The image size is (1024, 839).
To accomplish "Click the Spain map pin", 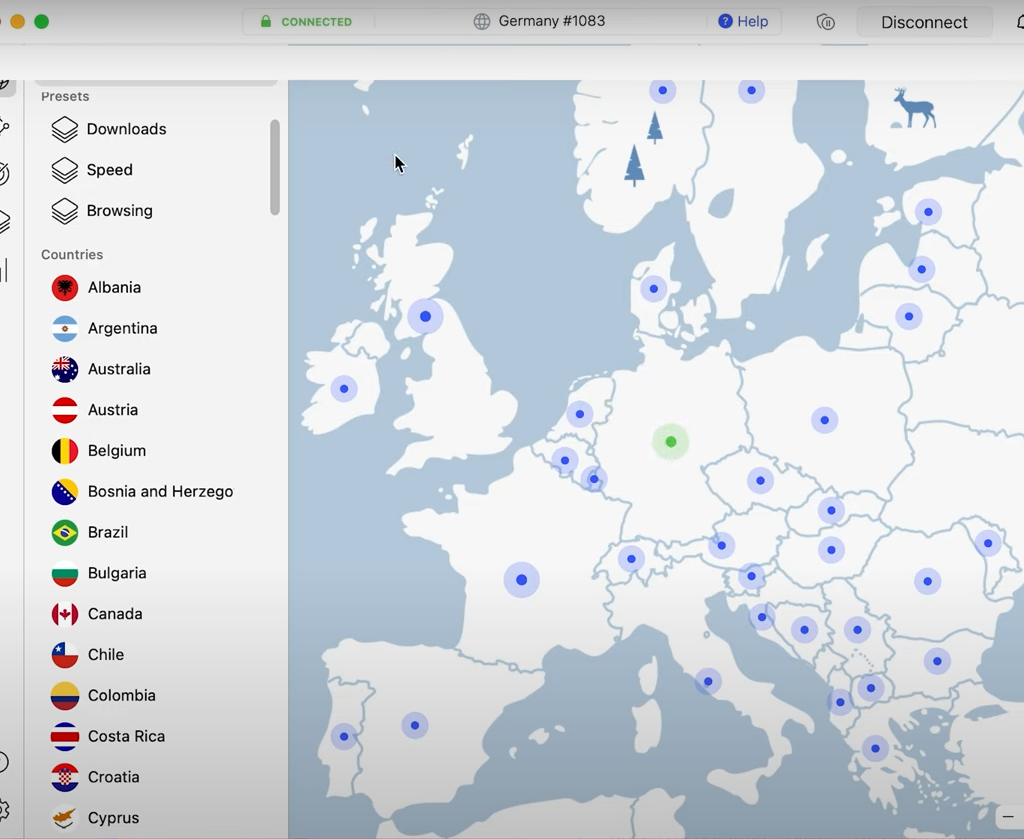I will [x=415, y=725].
